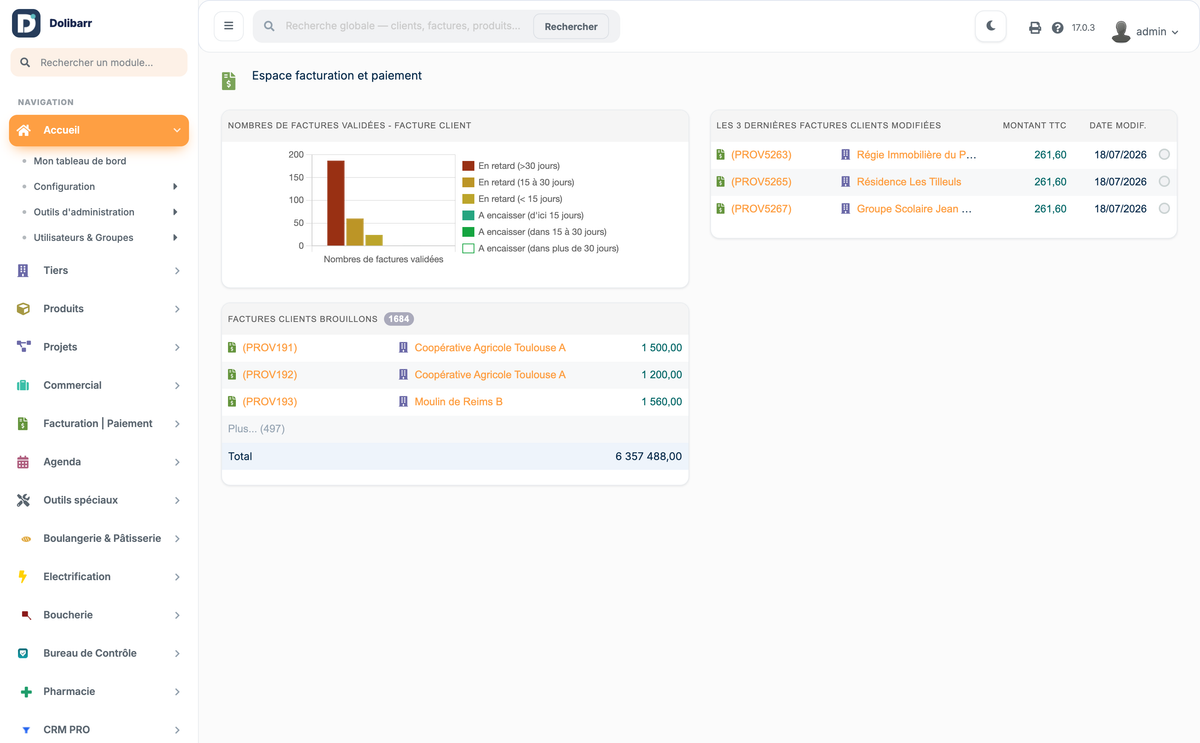
Task: Focus the global search input field
Action: click(x=403, y=26)
